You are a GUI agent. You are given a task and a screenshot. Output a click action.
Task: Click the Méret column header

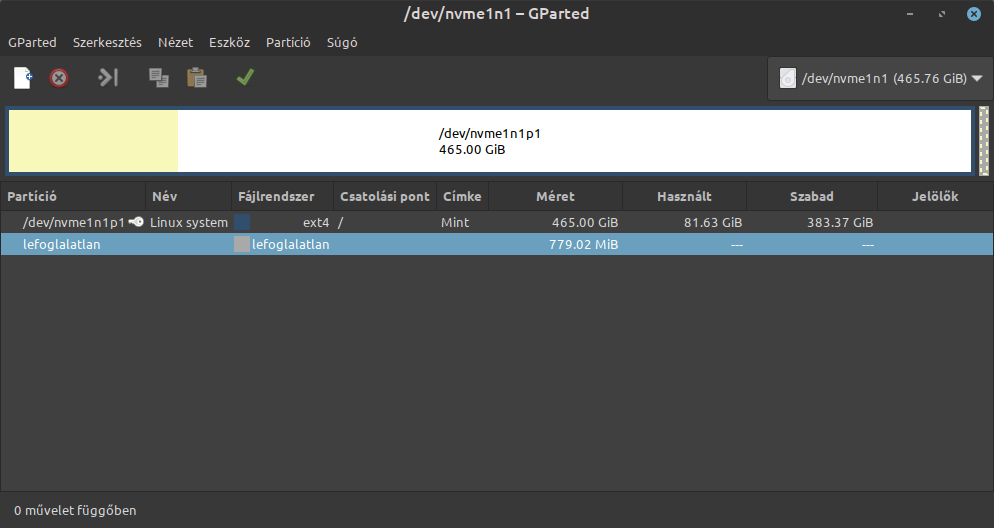click(555, 196)
